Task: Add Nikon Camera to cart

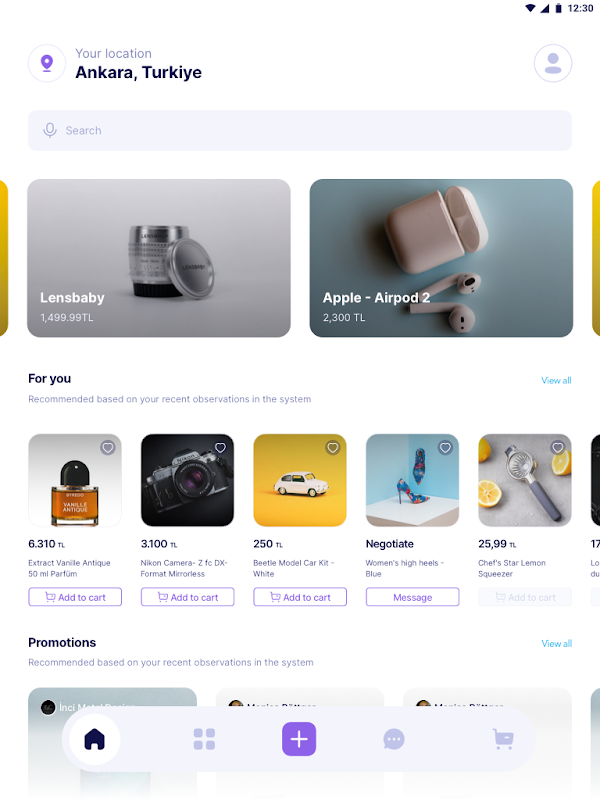Action: pyautogui.click(x=188, y=597)
